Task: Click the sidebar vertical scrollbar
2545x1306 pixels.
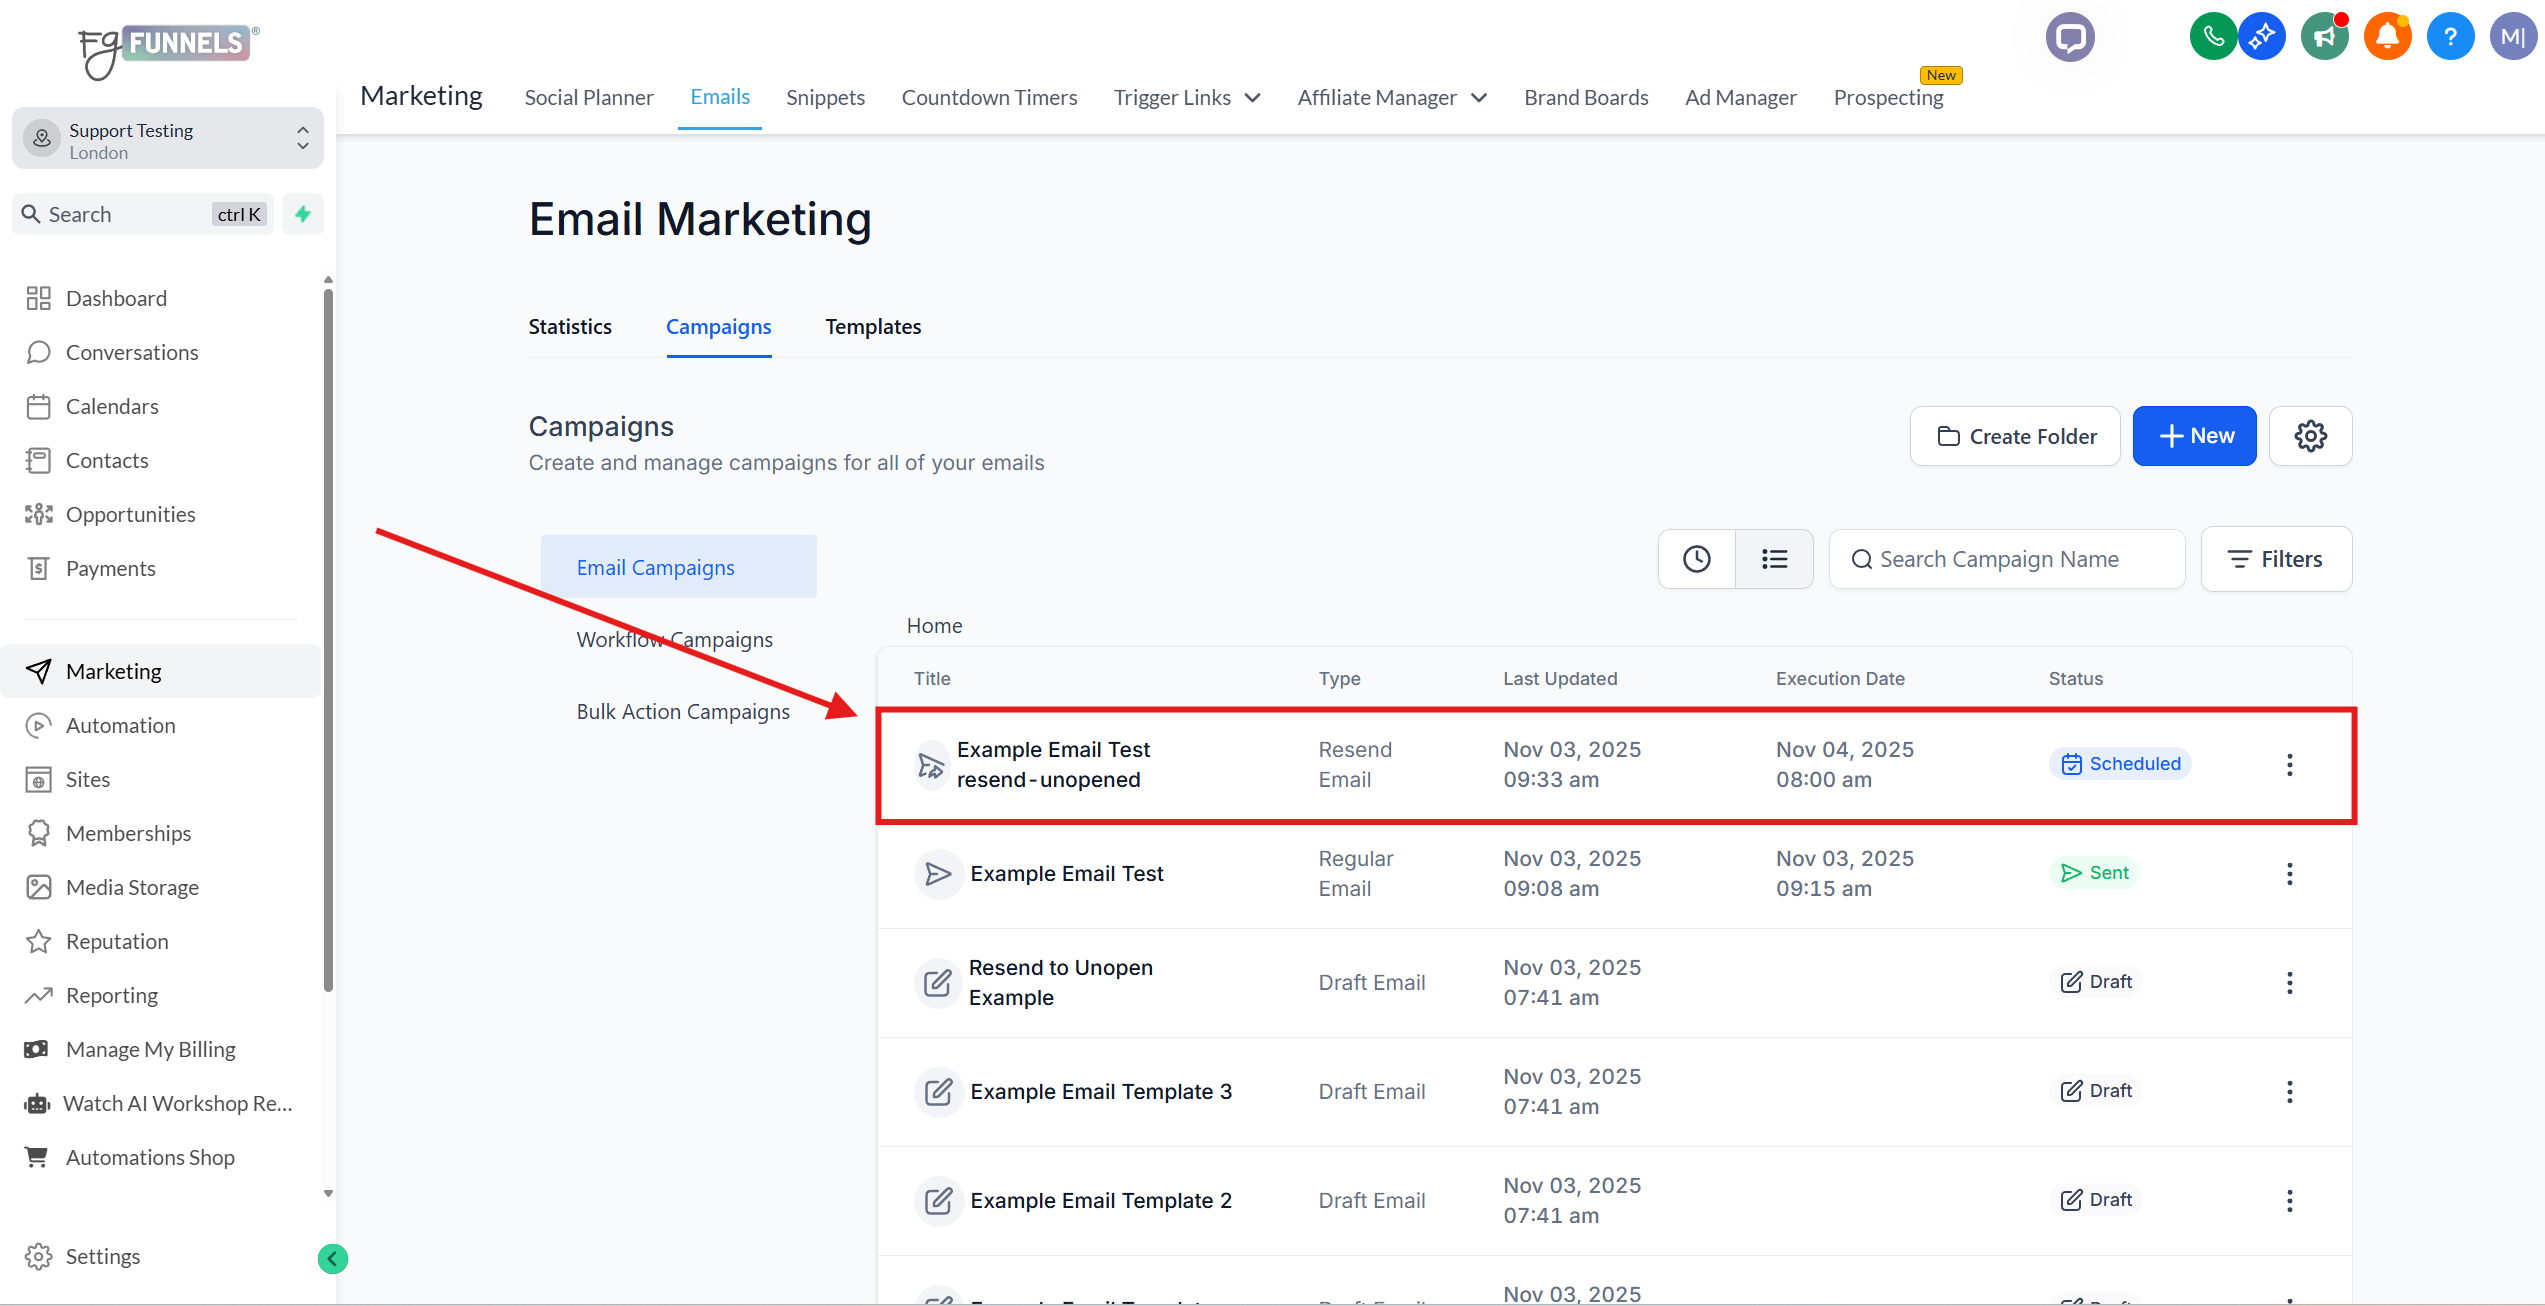Action: [328, 640]
